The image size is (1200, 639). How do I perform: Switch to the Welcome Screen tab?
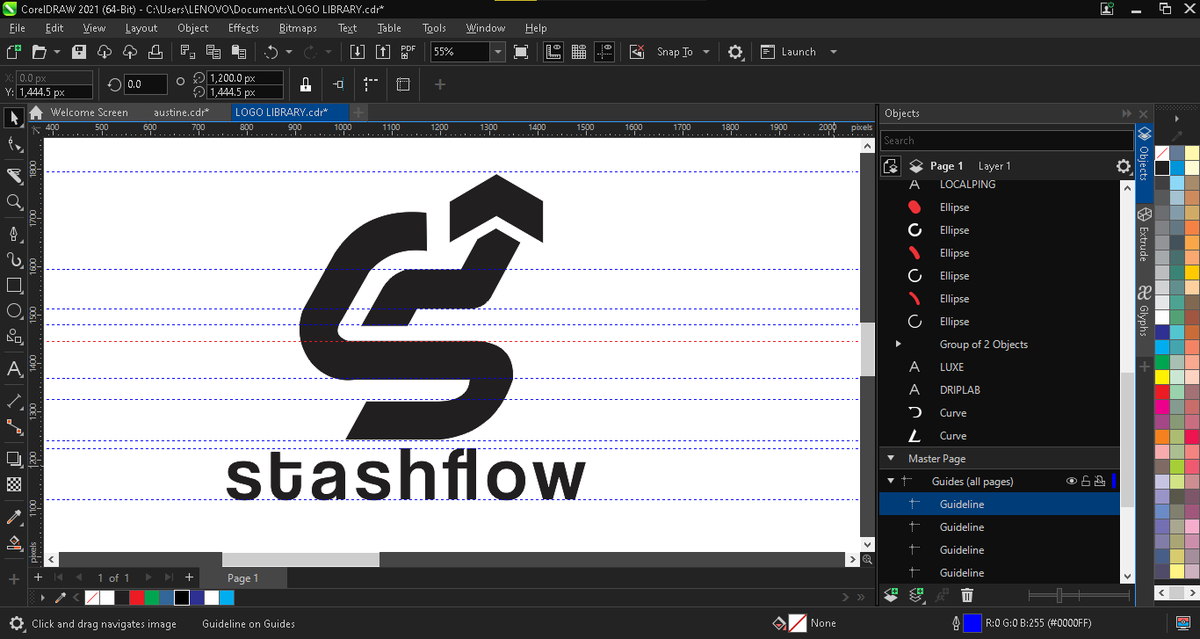point(89,112)
